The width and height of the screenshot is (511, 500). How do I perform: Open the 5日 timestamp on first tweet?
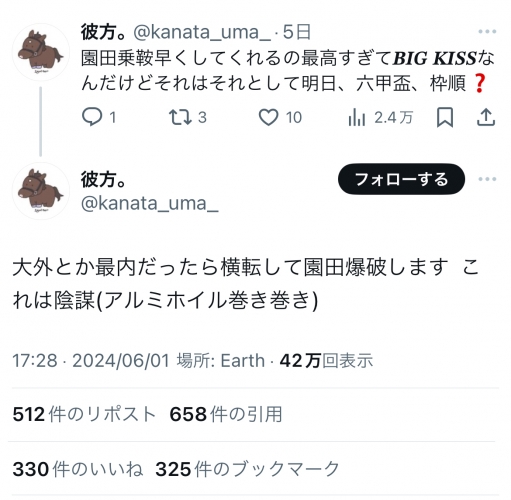[297, 32]
